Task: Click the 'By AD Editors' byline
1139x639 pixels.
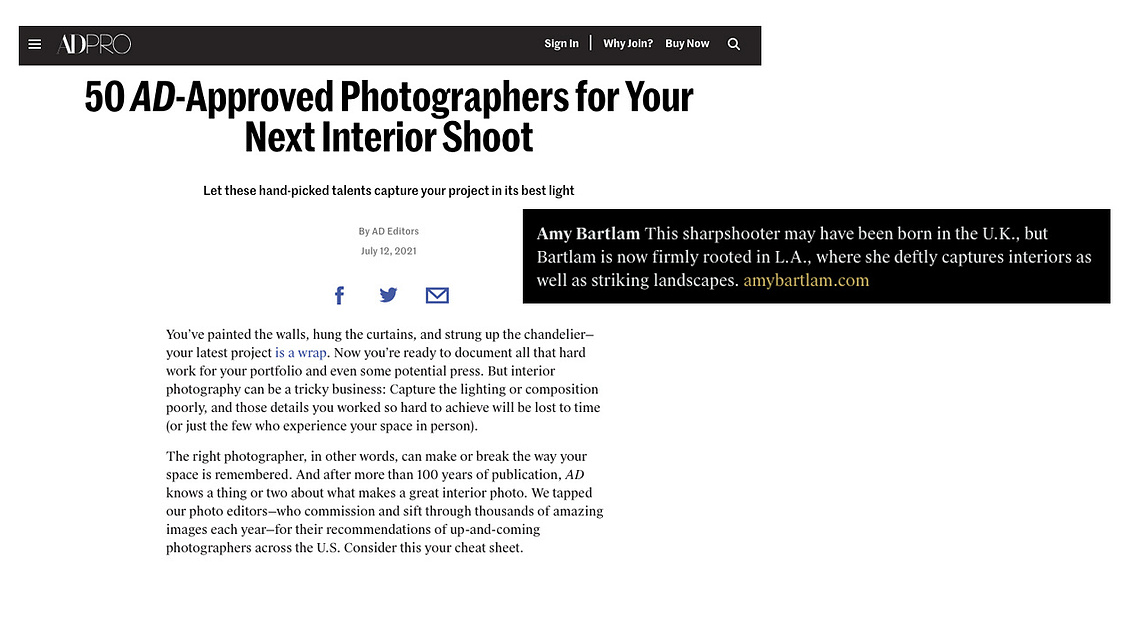Action: [x=389, y=231]
